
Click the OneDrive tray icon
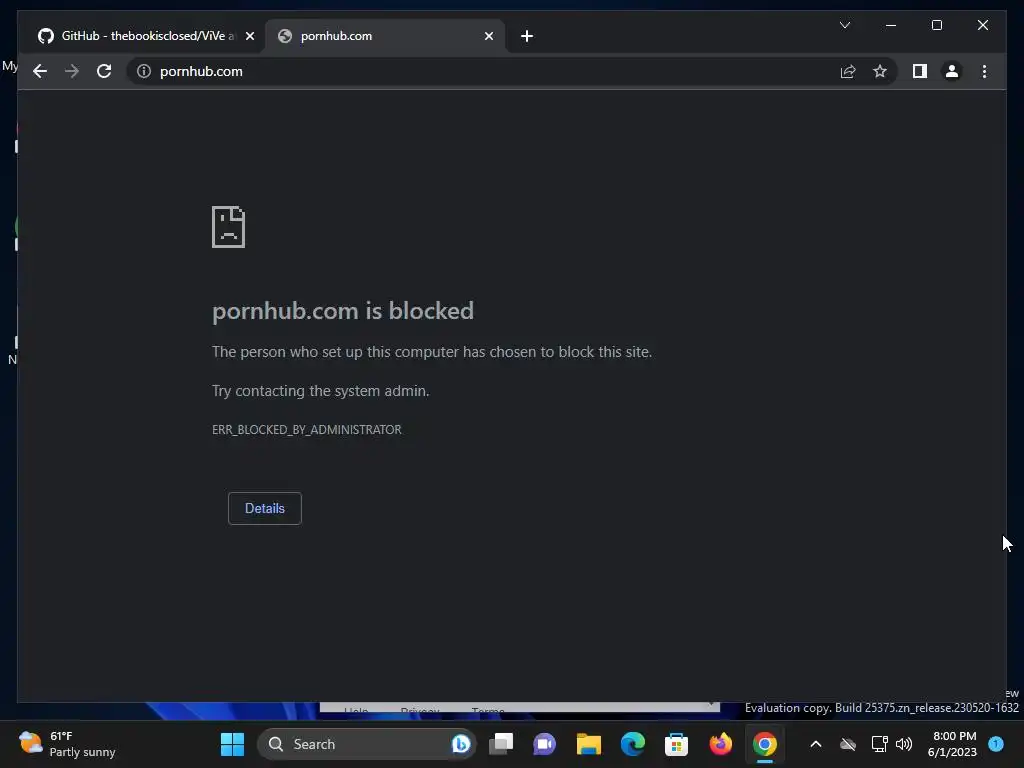tap(848, 744)
